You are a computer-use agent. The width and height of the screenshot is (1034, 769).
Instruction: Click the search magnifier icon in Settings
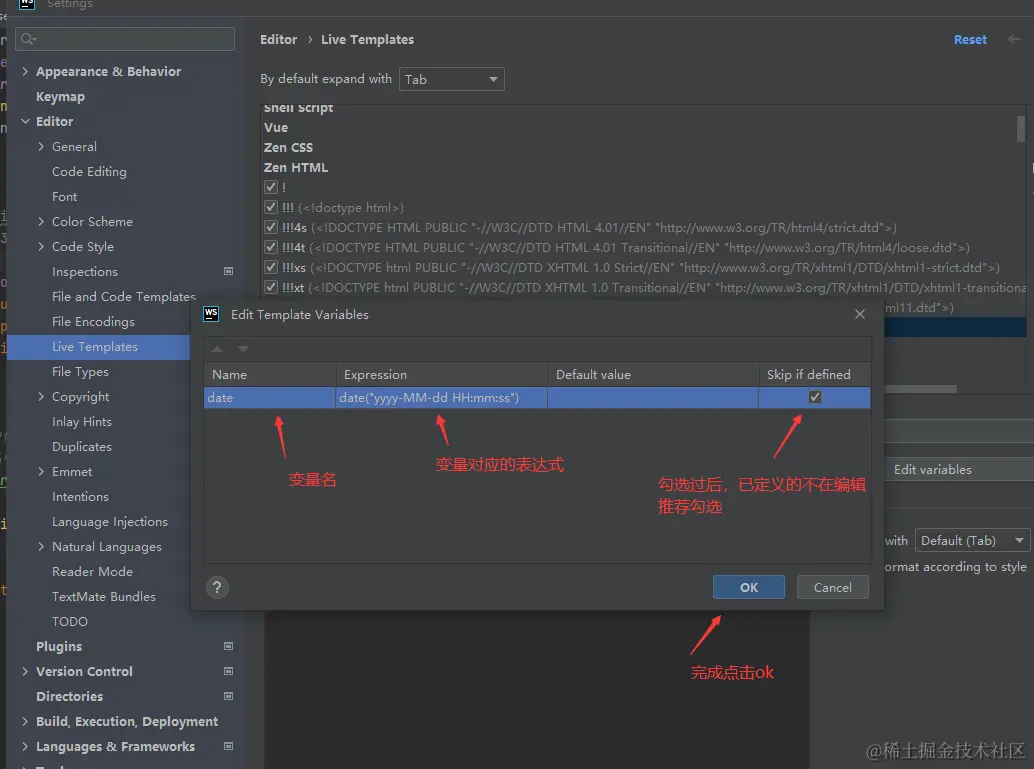[28, 40]
